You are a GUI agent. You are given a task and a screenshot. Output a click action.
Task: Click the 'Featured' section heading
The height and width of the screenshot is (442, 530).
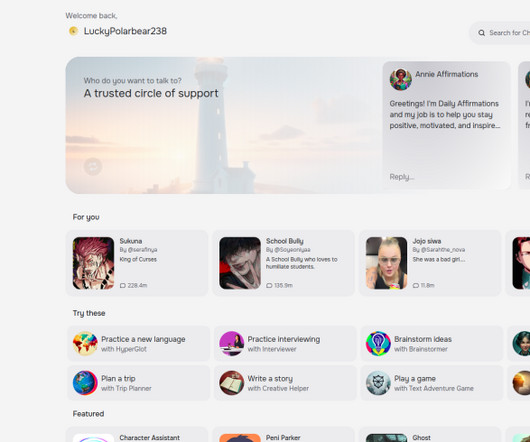88,414
